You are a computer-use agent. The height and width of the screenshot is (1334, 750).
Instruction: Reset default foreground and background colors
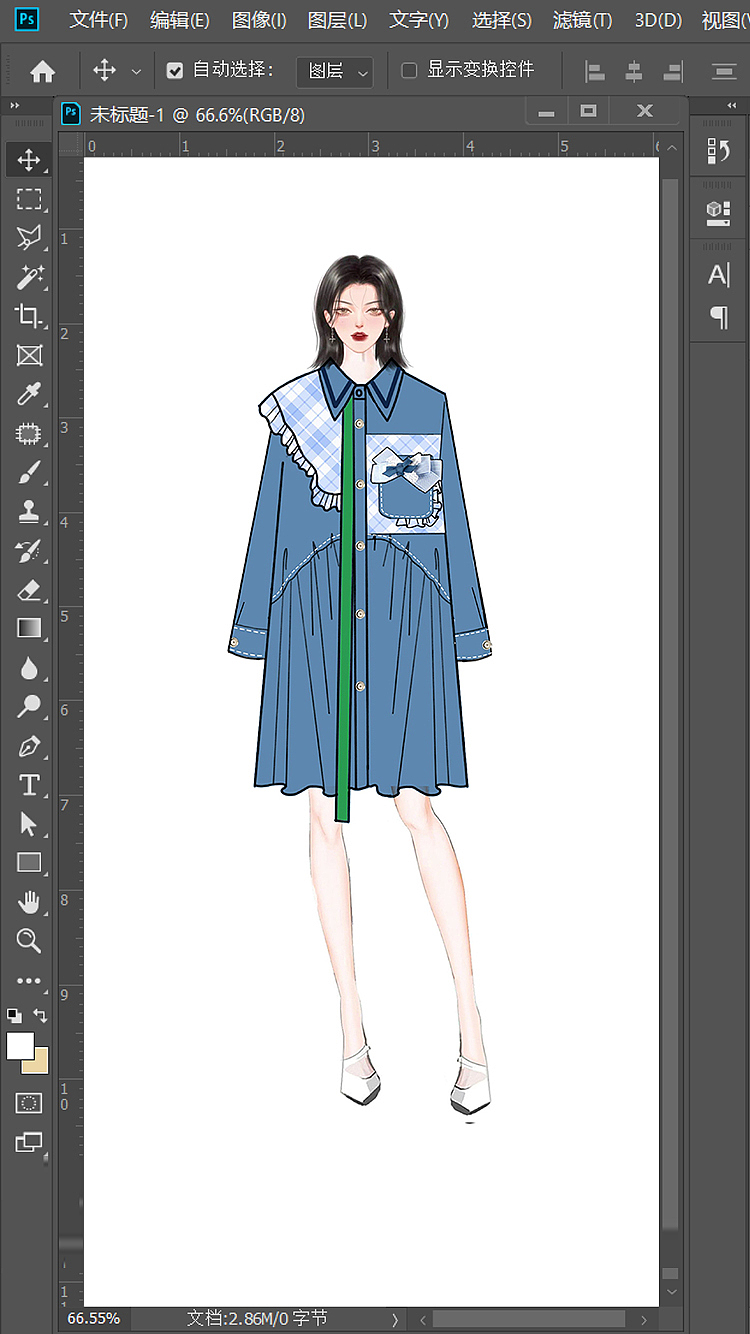pyautogui.click(x=14, y=1015)
